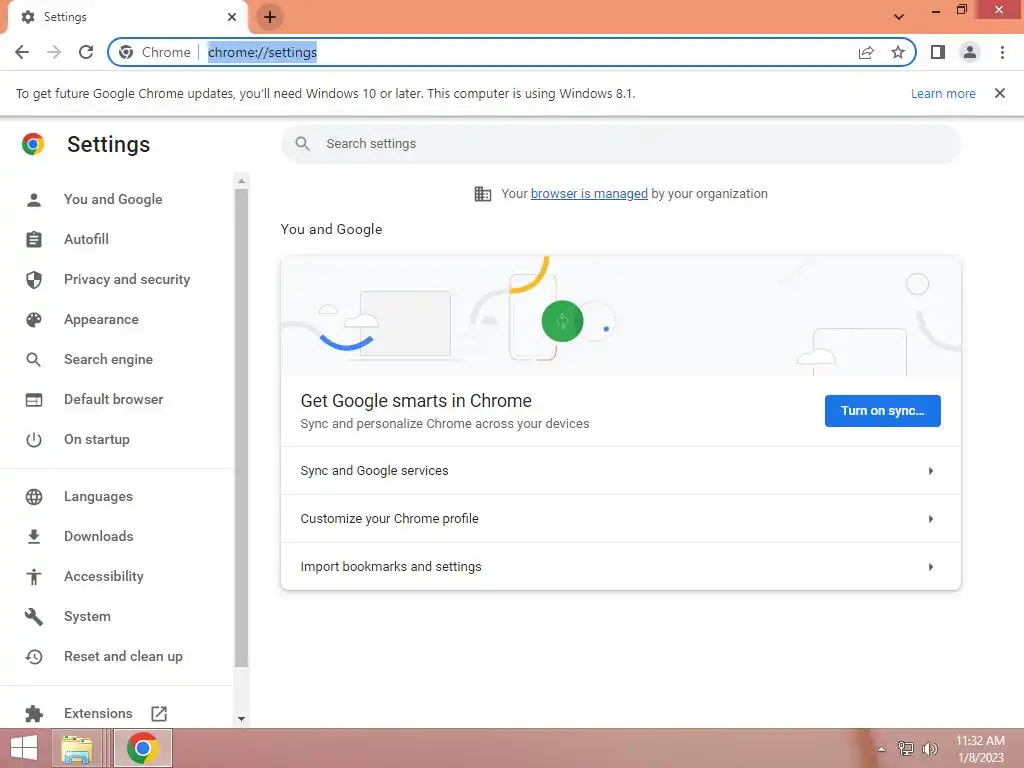The width and height of the screenshot is (1024, 768).
Task: Open Privacy and security section
Action: (x=127, y=280)
